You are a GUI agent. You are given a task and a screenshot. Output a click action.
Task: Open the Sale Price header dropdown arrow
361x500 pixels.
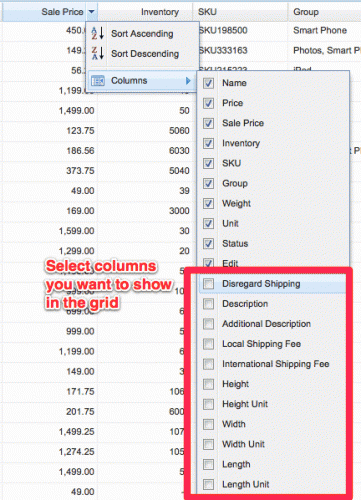point(91,12)
